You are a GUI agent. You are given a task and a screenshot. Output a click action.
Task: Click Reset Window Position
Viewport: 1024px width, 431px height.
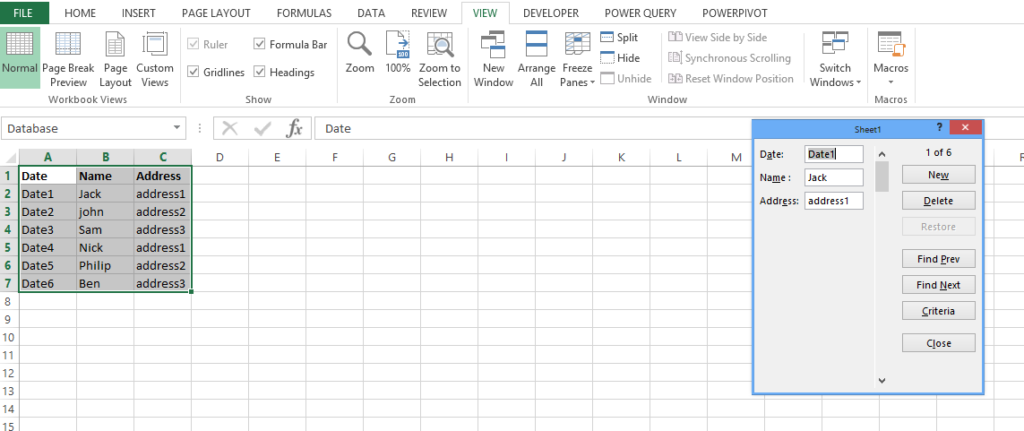[x=731, y=78]
